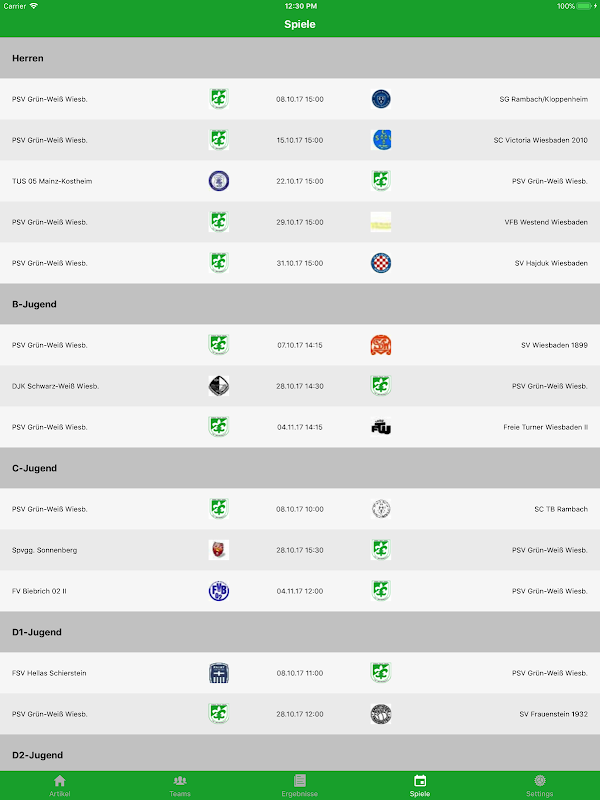Select the Spiele tab
The width and height of the screenshot is (600, 800).
420,785
